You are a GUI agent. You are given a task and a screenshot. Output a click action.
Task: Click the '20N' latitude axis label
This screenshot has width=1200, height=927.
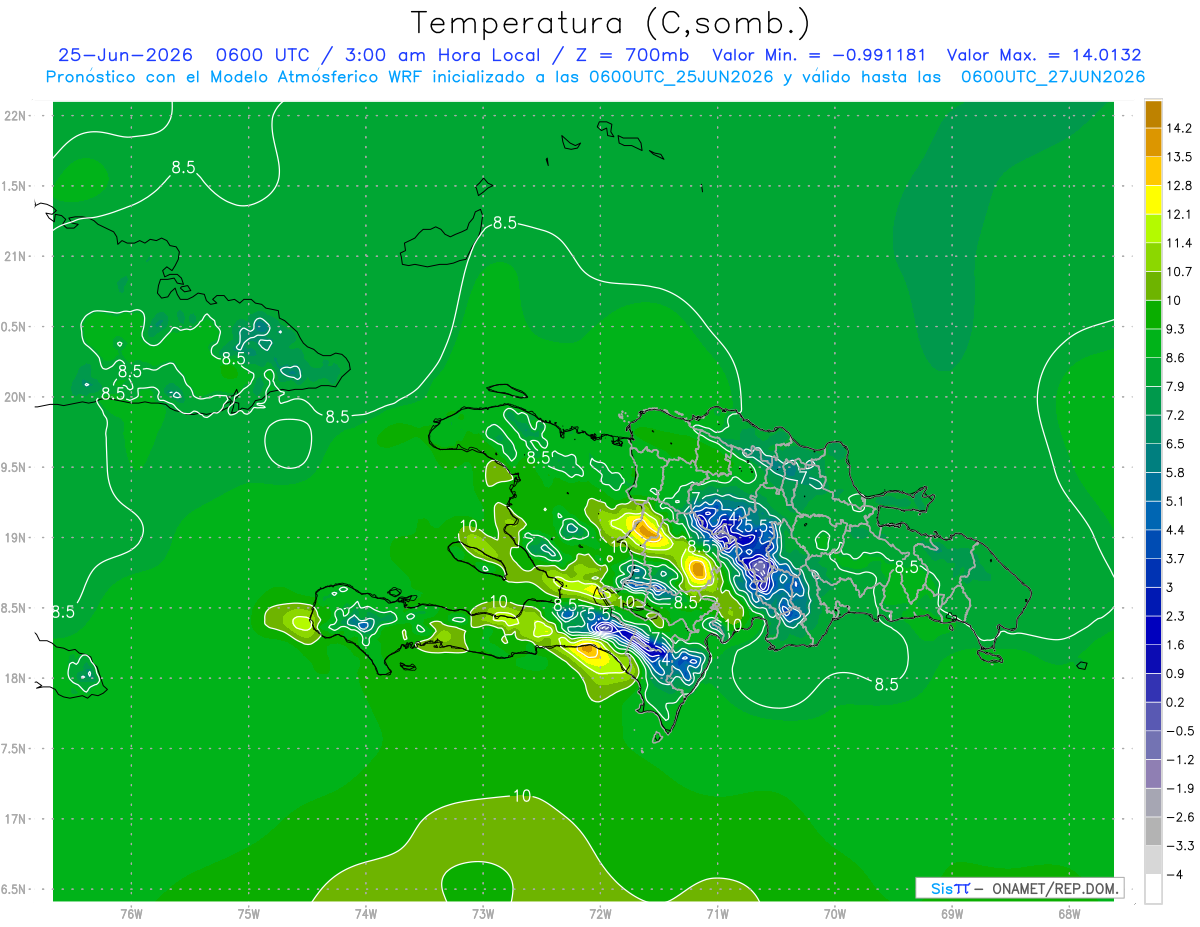pos(15,397)
